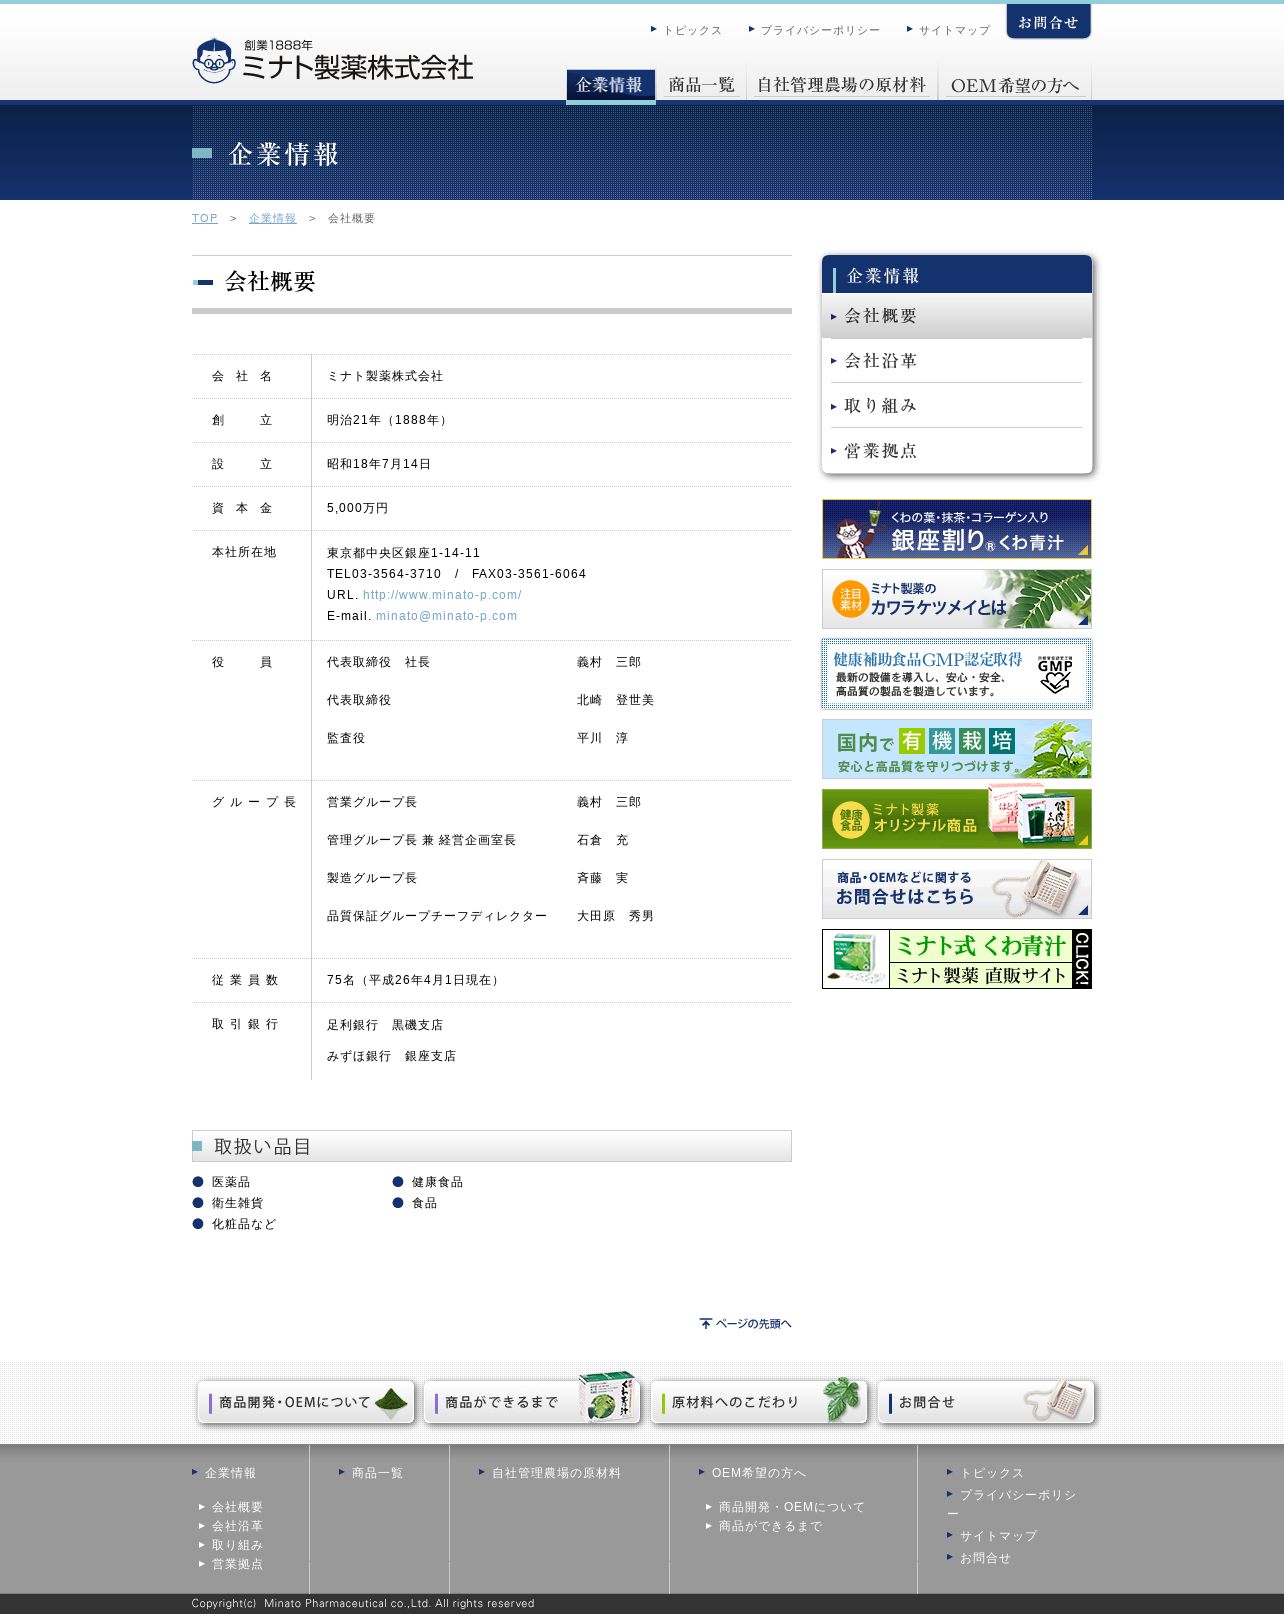Image resolution: width=1284 pixels, height=1614 pixels.
Task: Select OEM希望の方へ navigation tab
Action: (x=1015, y=85)
